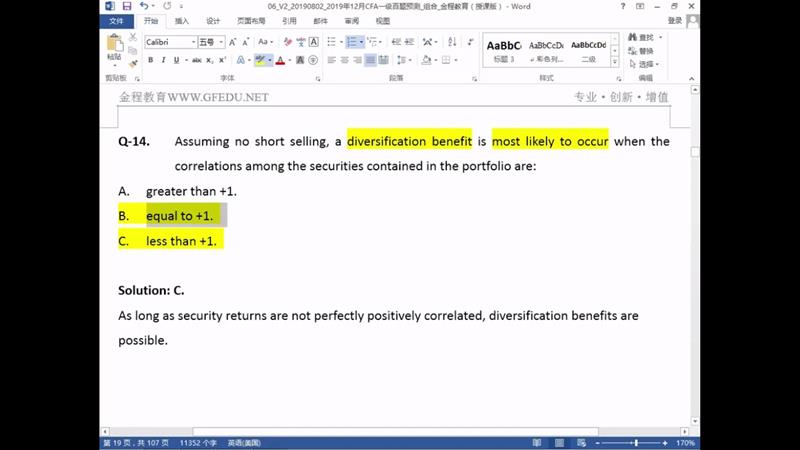
Task: Apply the Heading 3 (标题 3) style
Action: click(x=504, y=51)
